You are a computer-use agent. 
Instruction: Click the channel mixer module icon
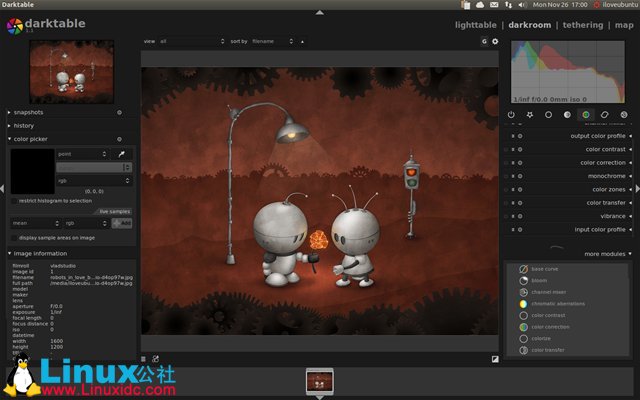(x=523, y=292)
